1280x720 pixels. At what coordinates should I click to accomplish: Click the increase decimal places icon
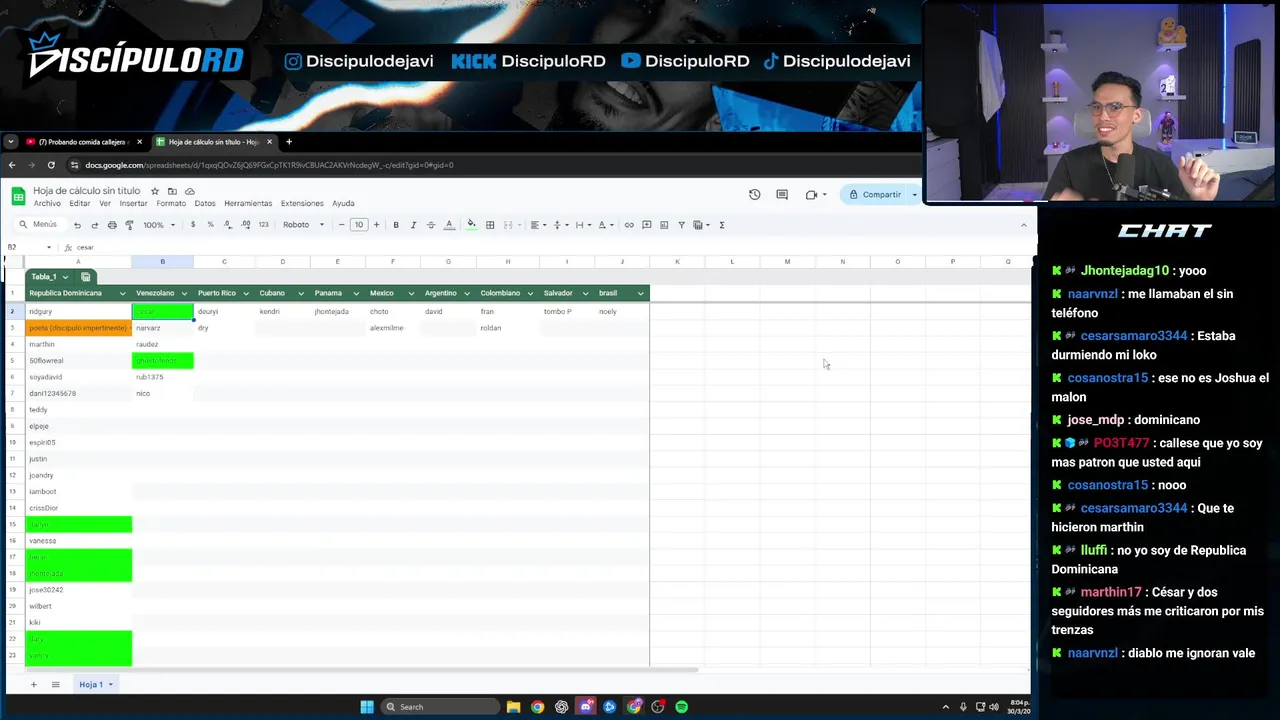point(246,225)
